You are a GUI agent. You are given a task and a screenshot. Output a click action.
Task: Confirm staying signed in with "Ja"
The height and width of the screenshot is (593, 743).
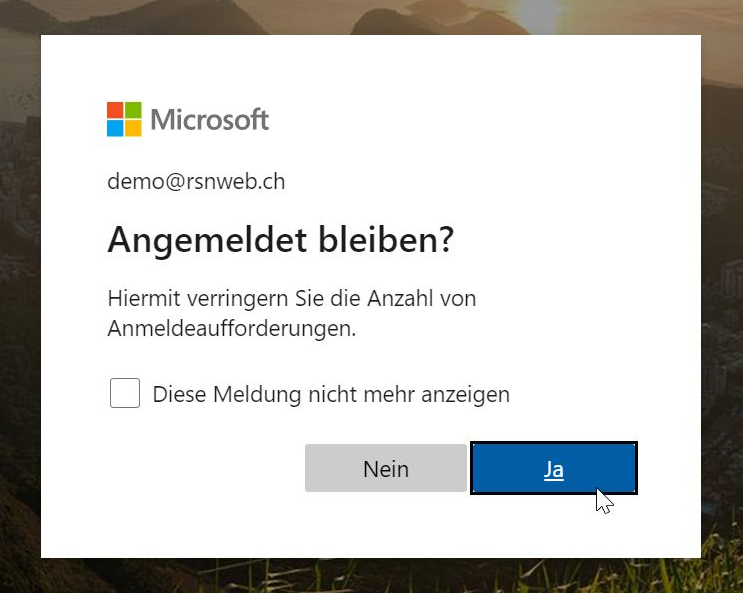coord(553,469)
